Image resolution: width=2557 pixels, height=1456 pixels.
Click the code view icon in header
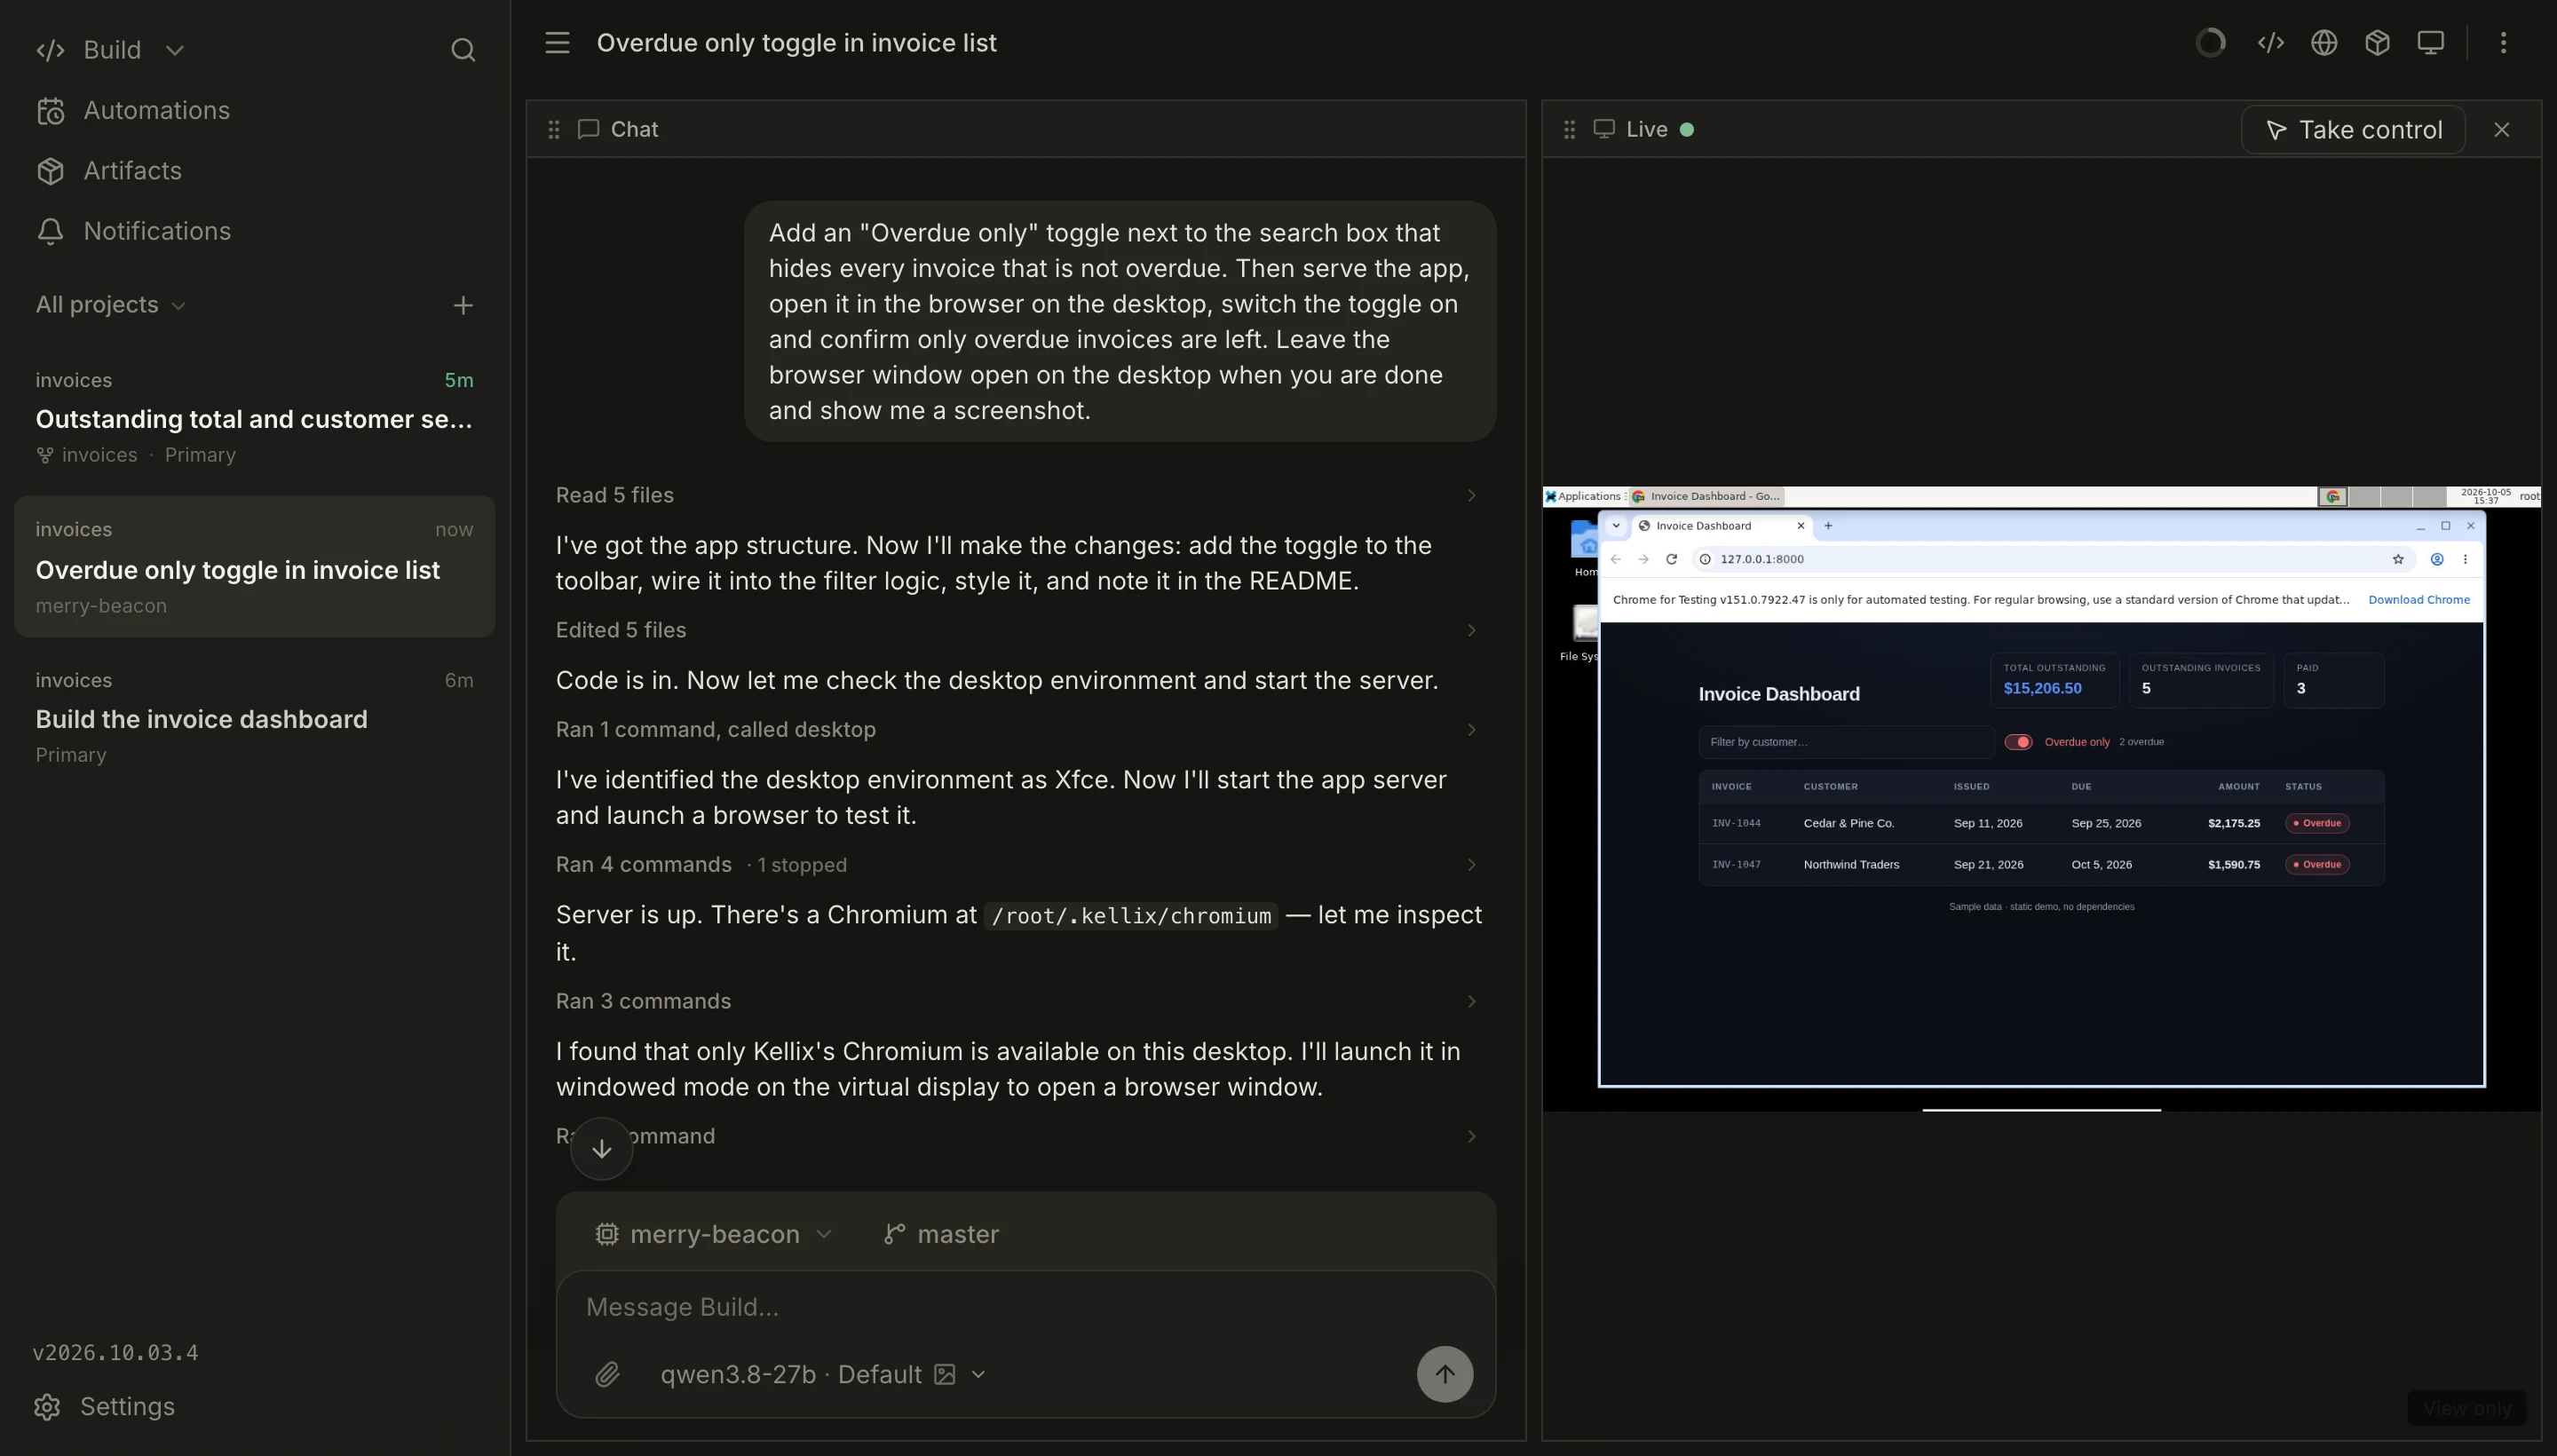2270,43
